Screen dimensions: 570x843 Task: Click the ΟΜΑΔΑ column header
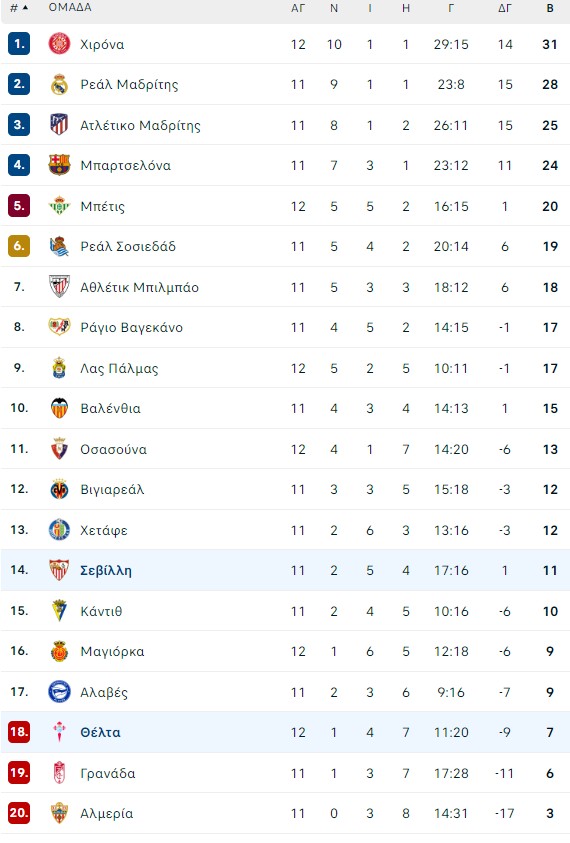click(70, 8)
